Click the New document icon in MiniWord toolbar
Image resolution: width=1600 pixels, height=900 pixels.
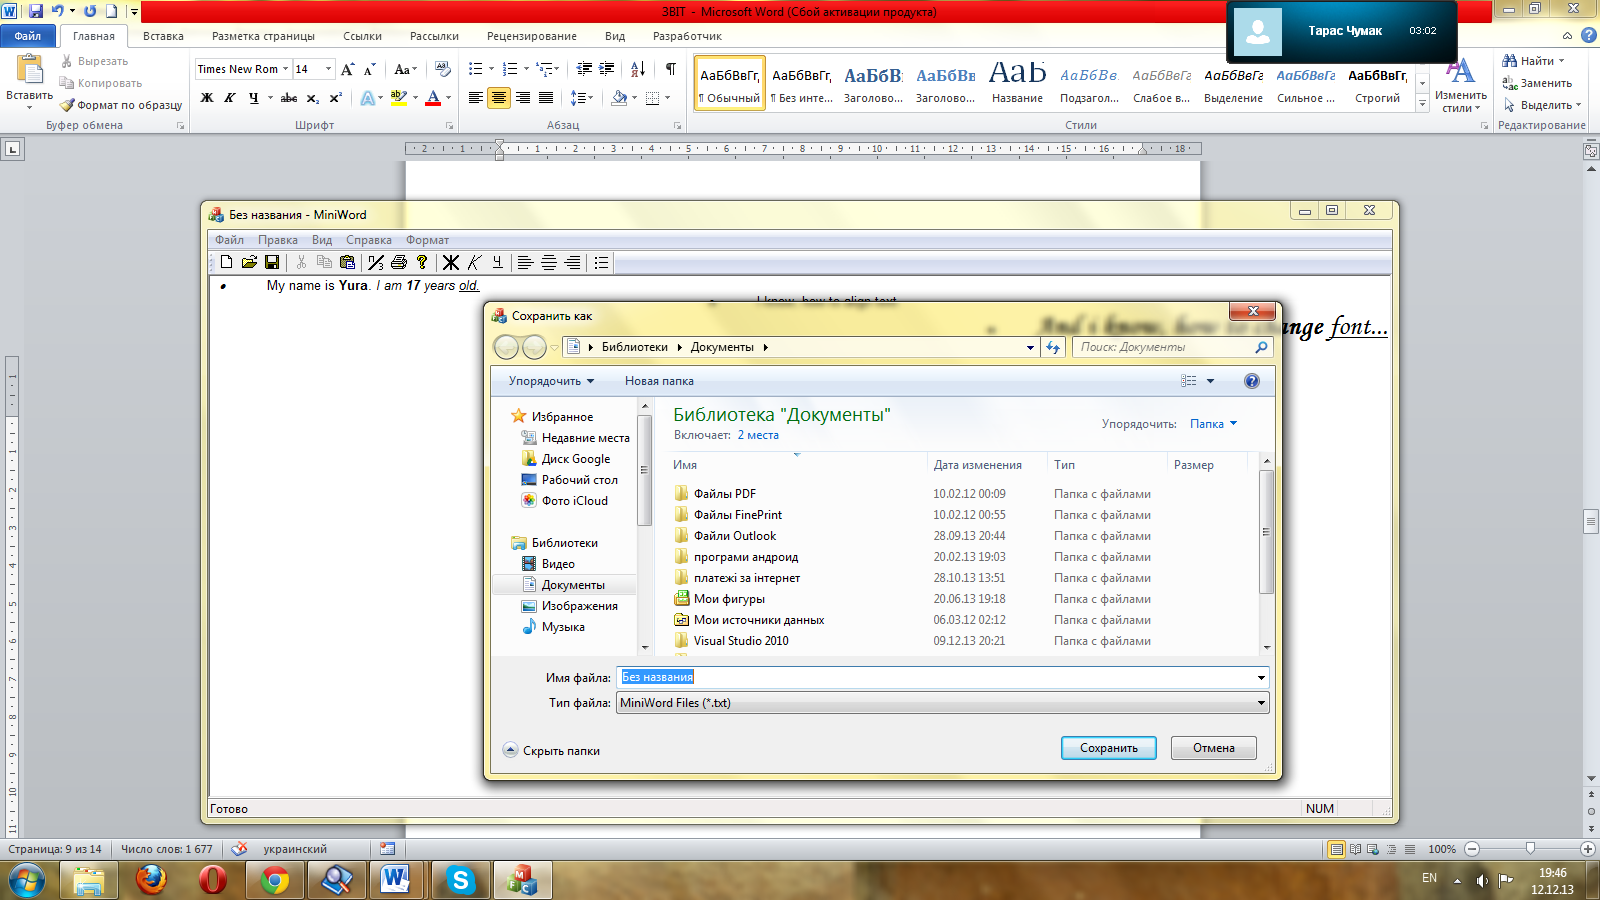click(x=227, y=262)
